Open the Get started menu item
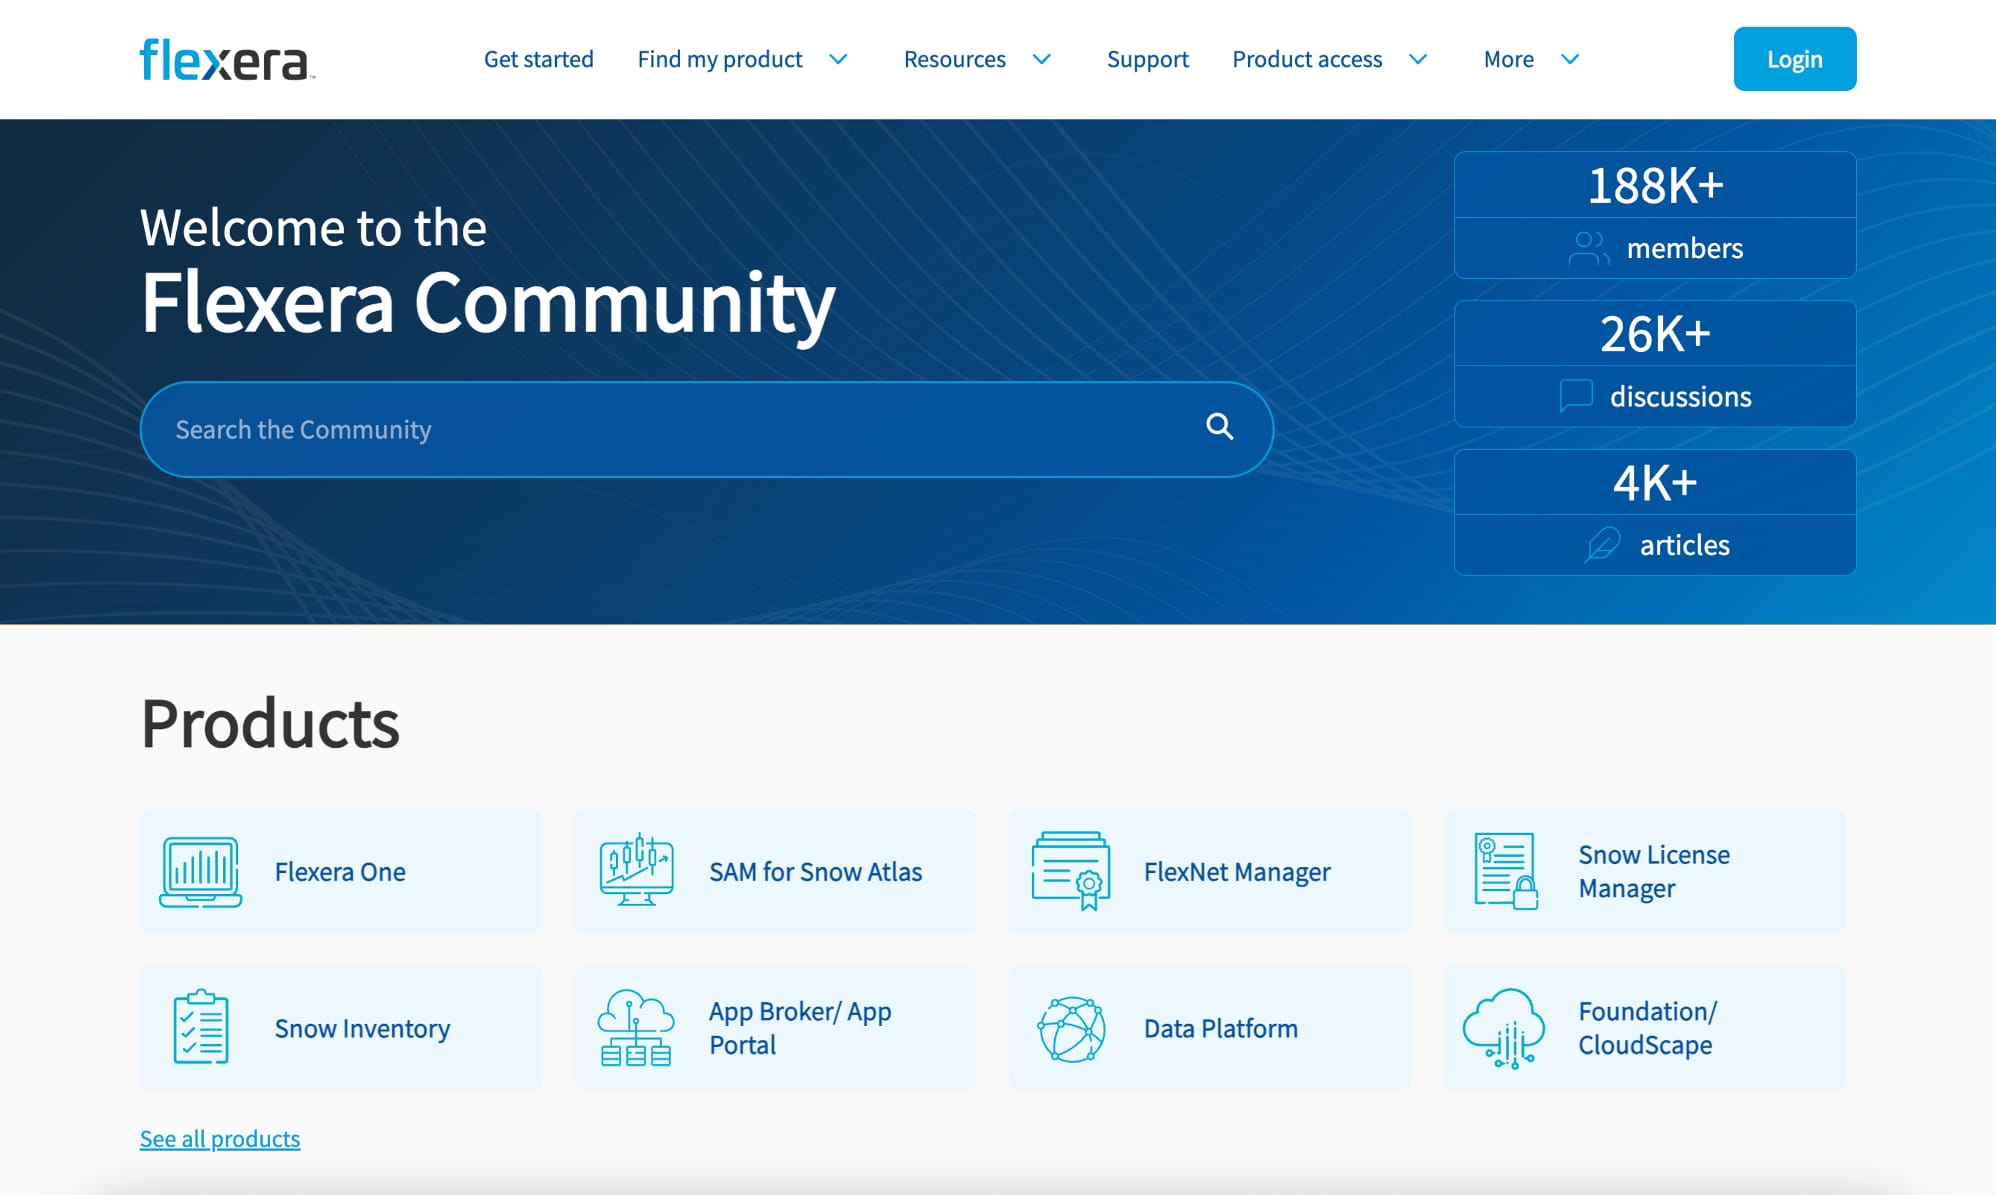The width and height of the screenshot is (1996, 1195). point(539,59)
